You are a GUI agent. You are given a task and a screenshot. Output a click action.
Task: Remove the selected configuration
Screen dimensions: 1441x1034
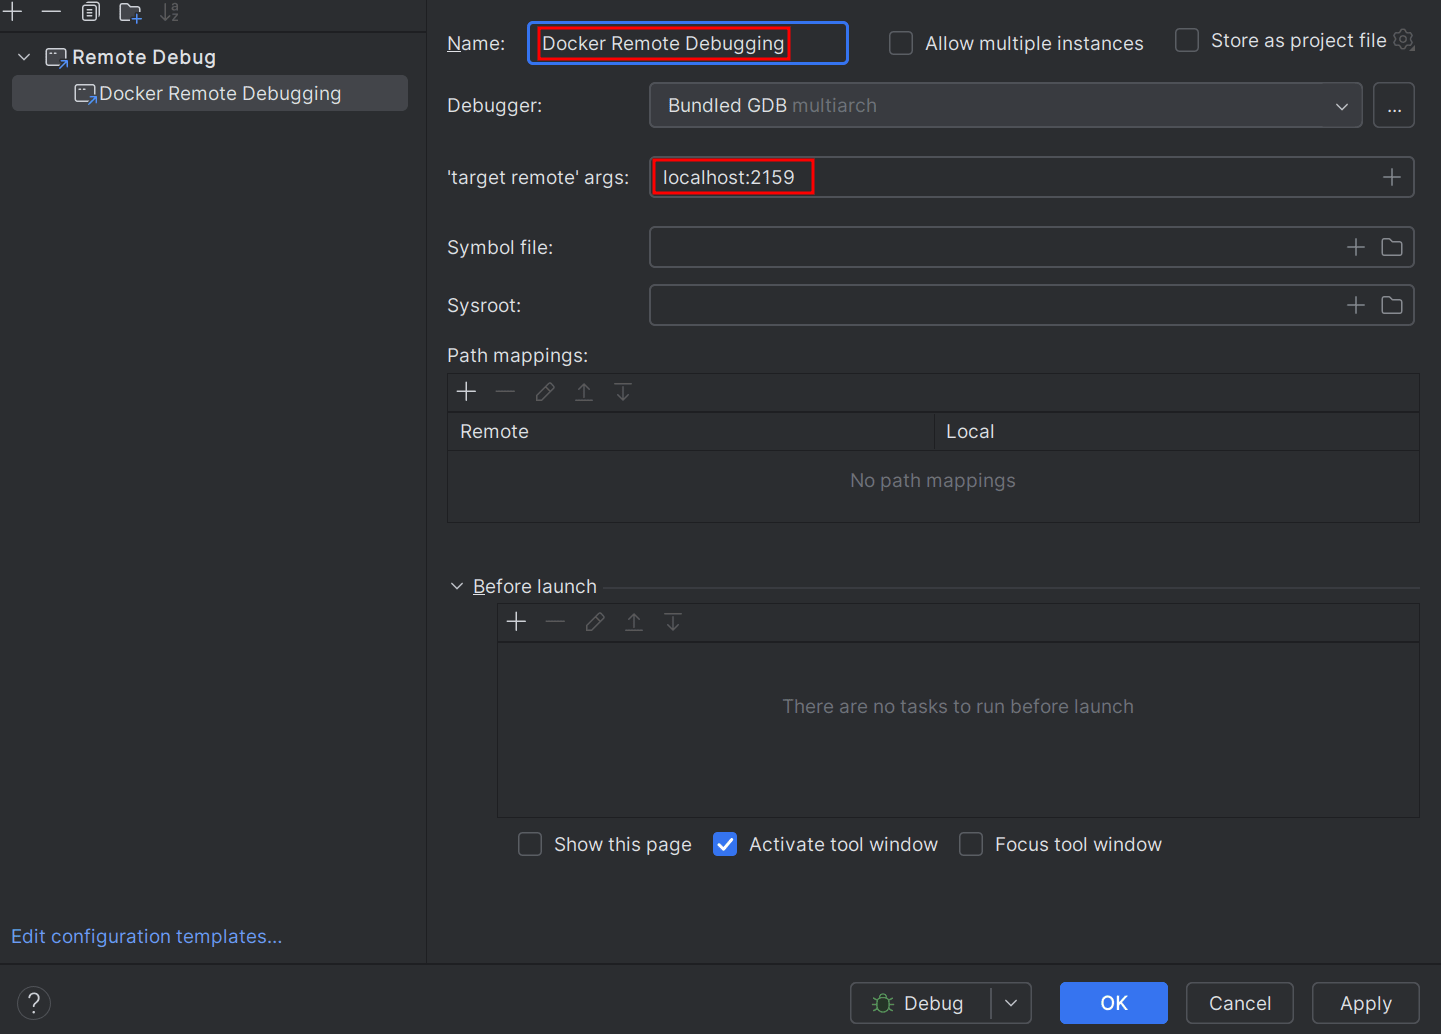tap(51, 12)
